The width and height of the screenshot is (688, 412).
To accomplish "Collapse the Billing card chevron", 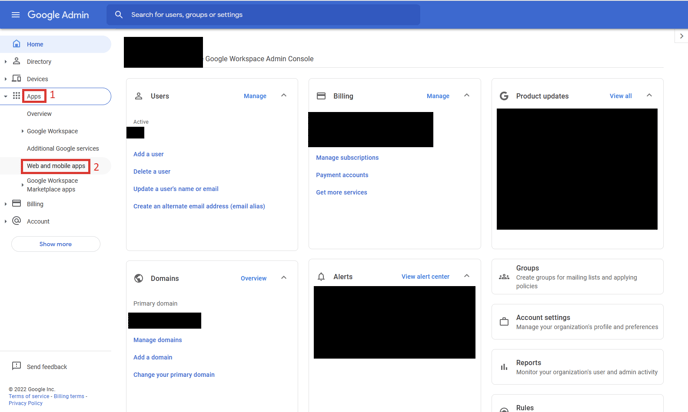I will (x=467, y=96).
